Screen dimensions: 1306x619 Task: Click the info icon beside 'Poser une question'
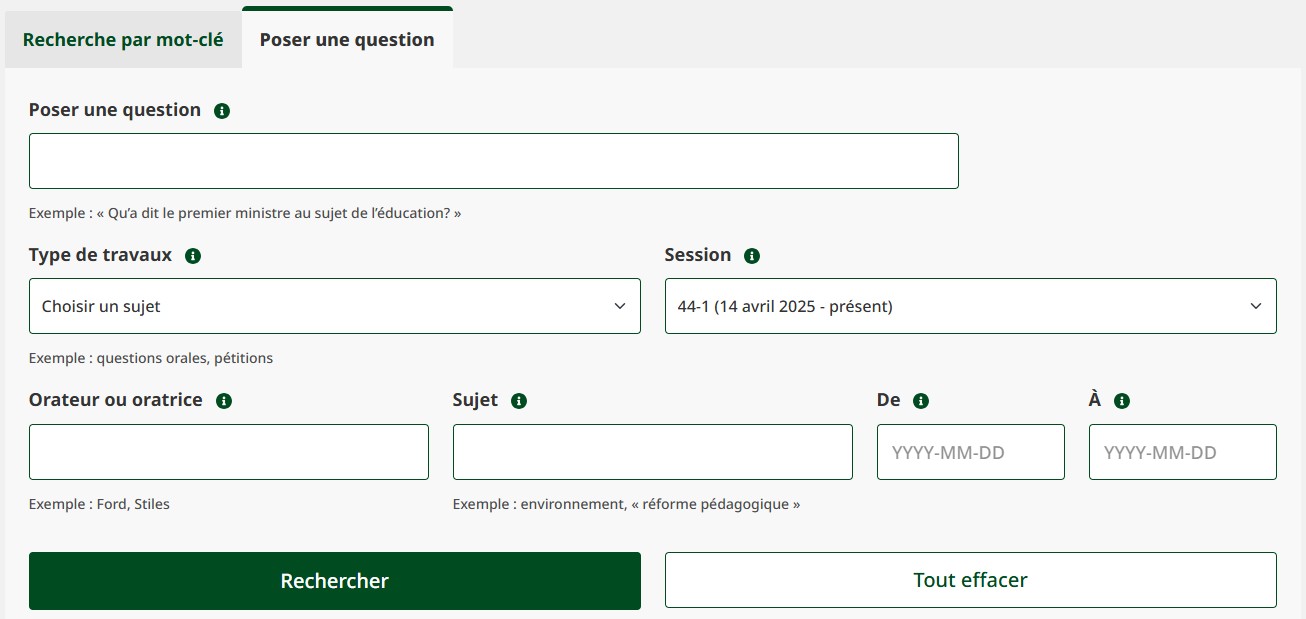[222, 110]
